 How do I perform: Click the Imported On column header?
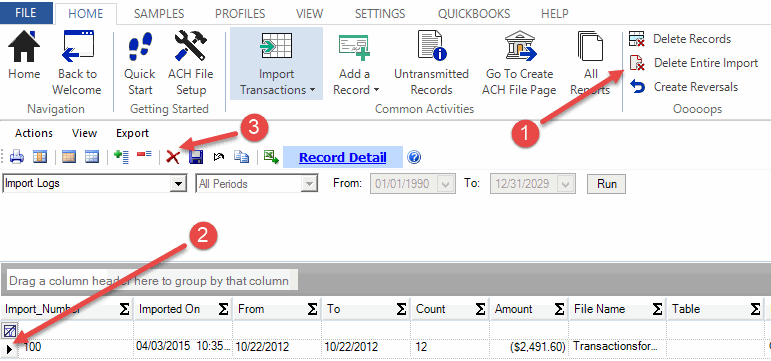(183, 309)
